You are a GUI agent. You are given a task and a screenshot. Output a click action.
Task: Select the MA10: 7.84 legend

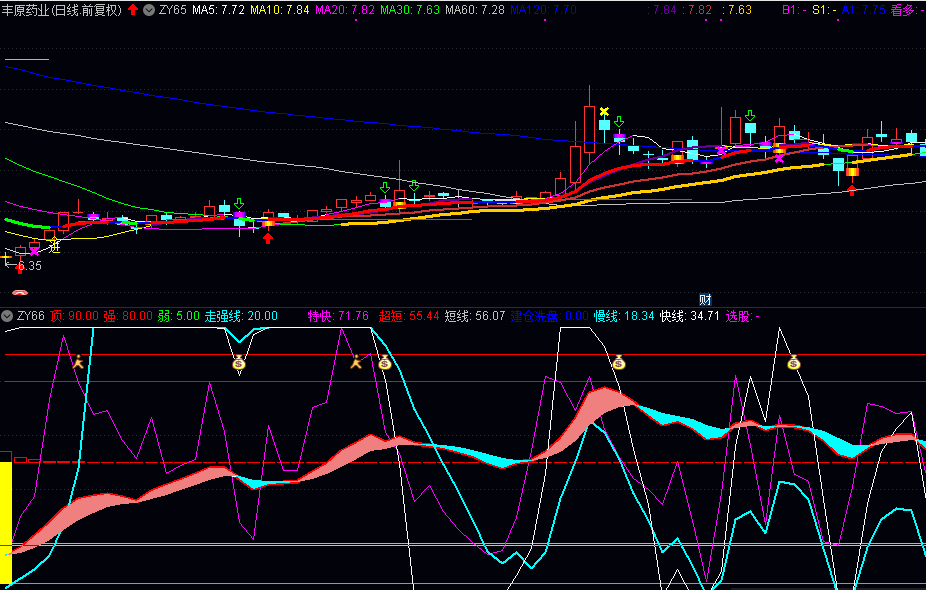click(279, 10)
